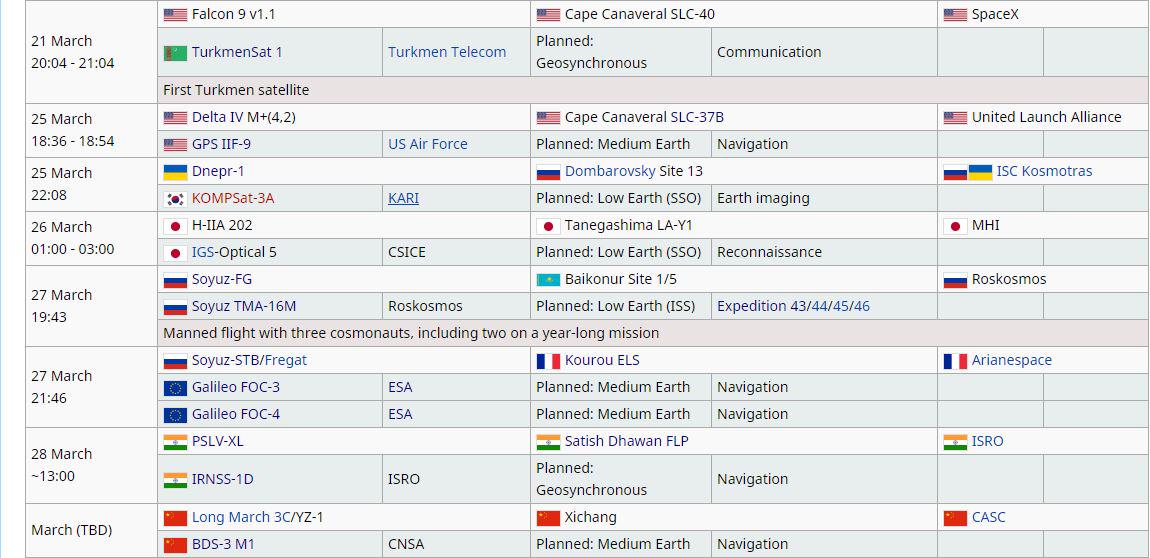
Task: Open the Arianespace link
Action: (x=1011, y=361)
